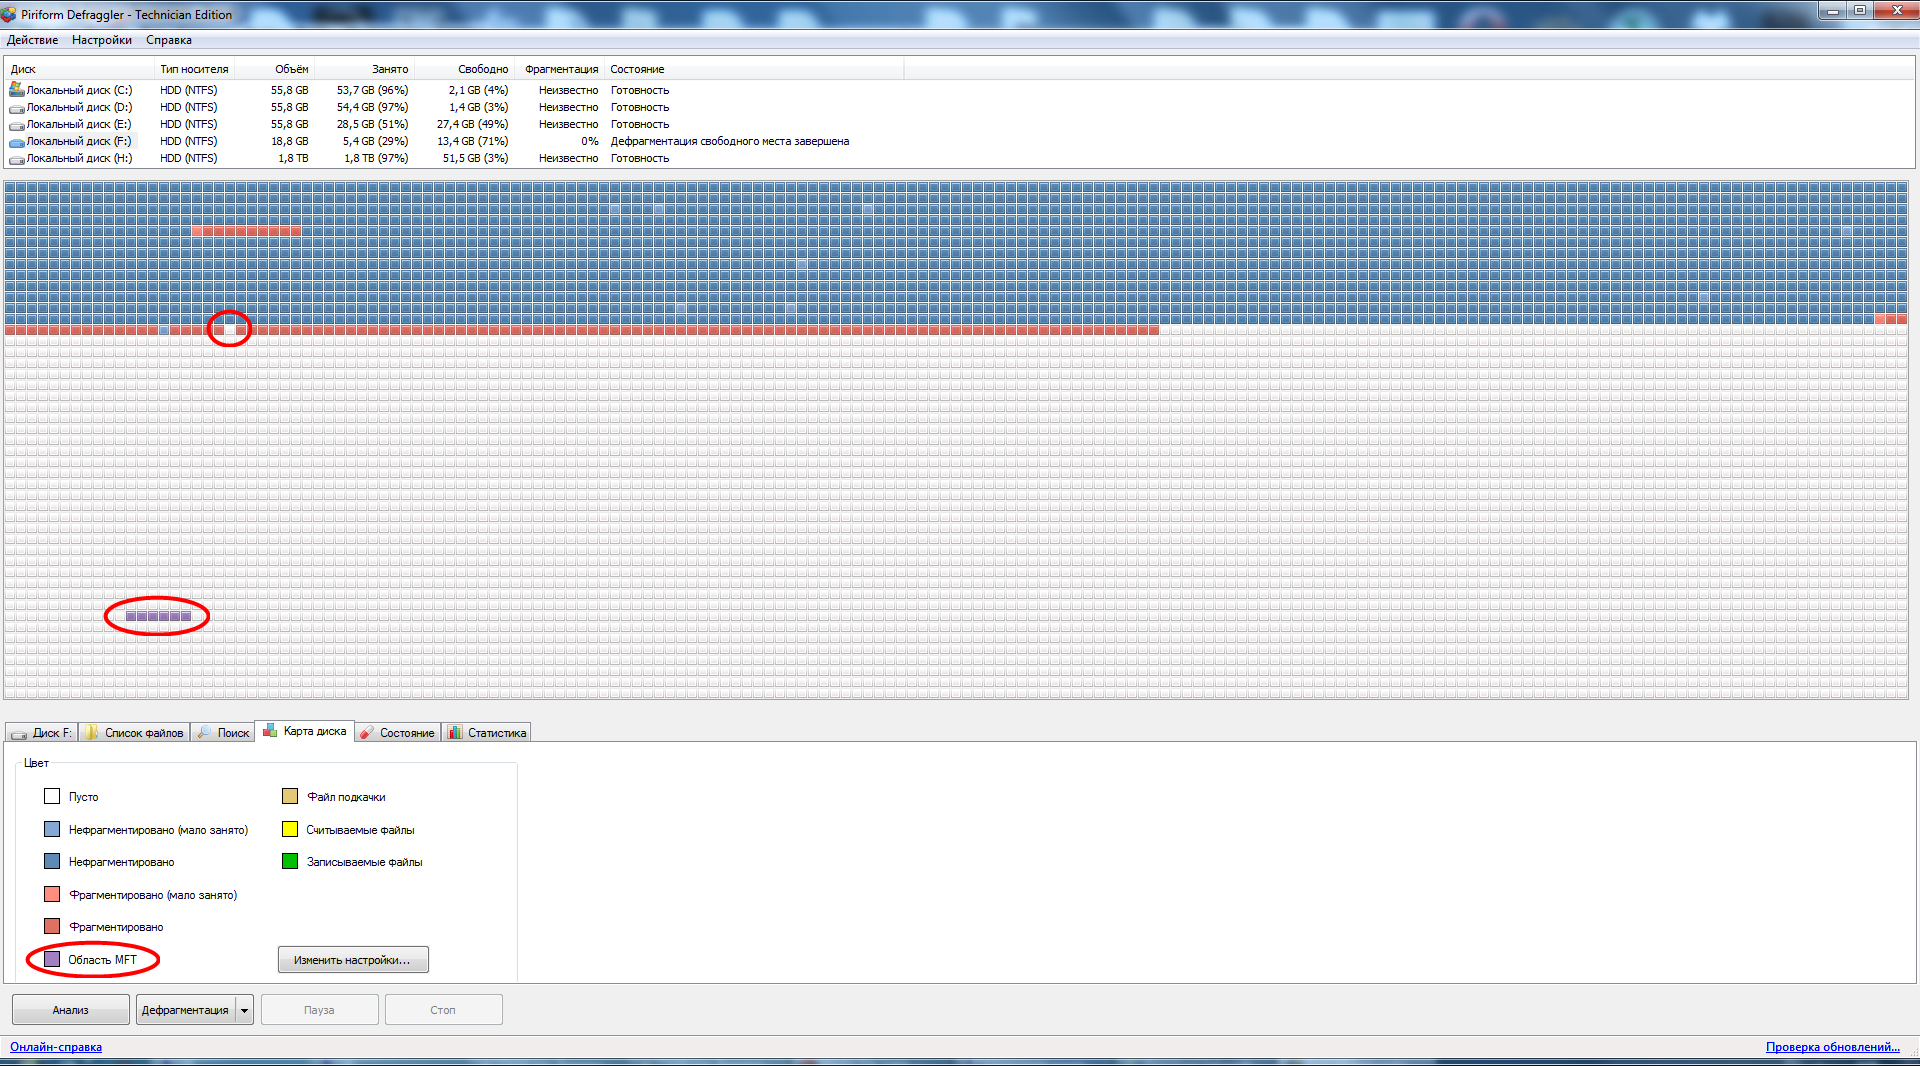
Task: Open the Онлайн-справка link
Action: (56, 1047)
